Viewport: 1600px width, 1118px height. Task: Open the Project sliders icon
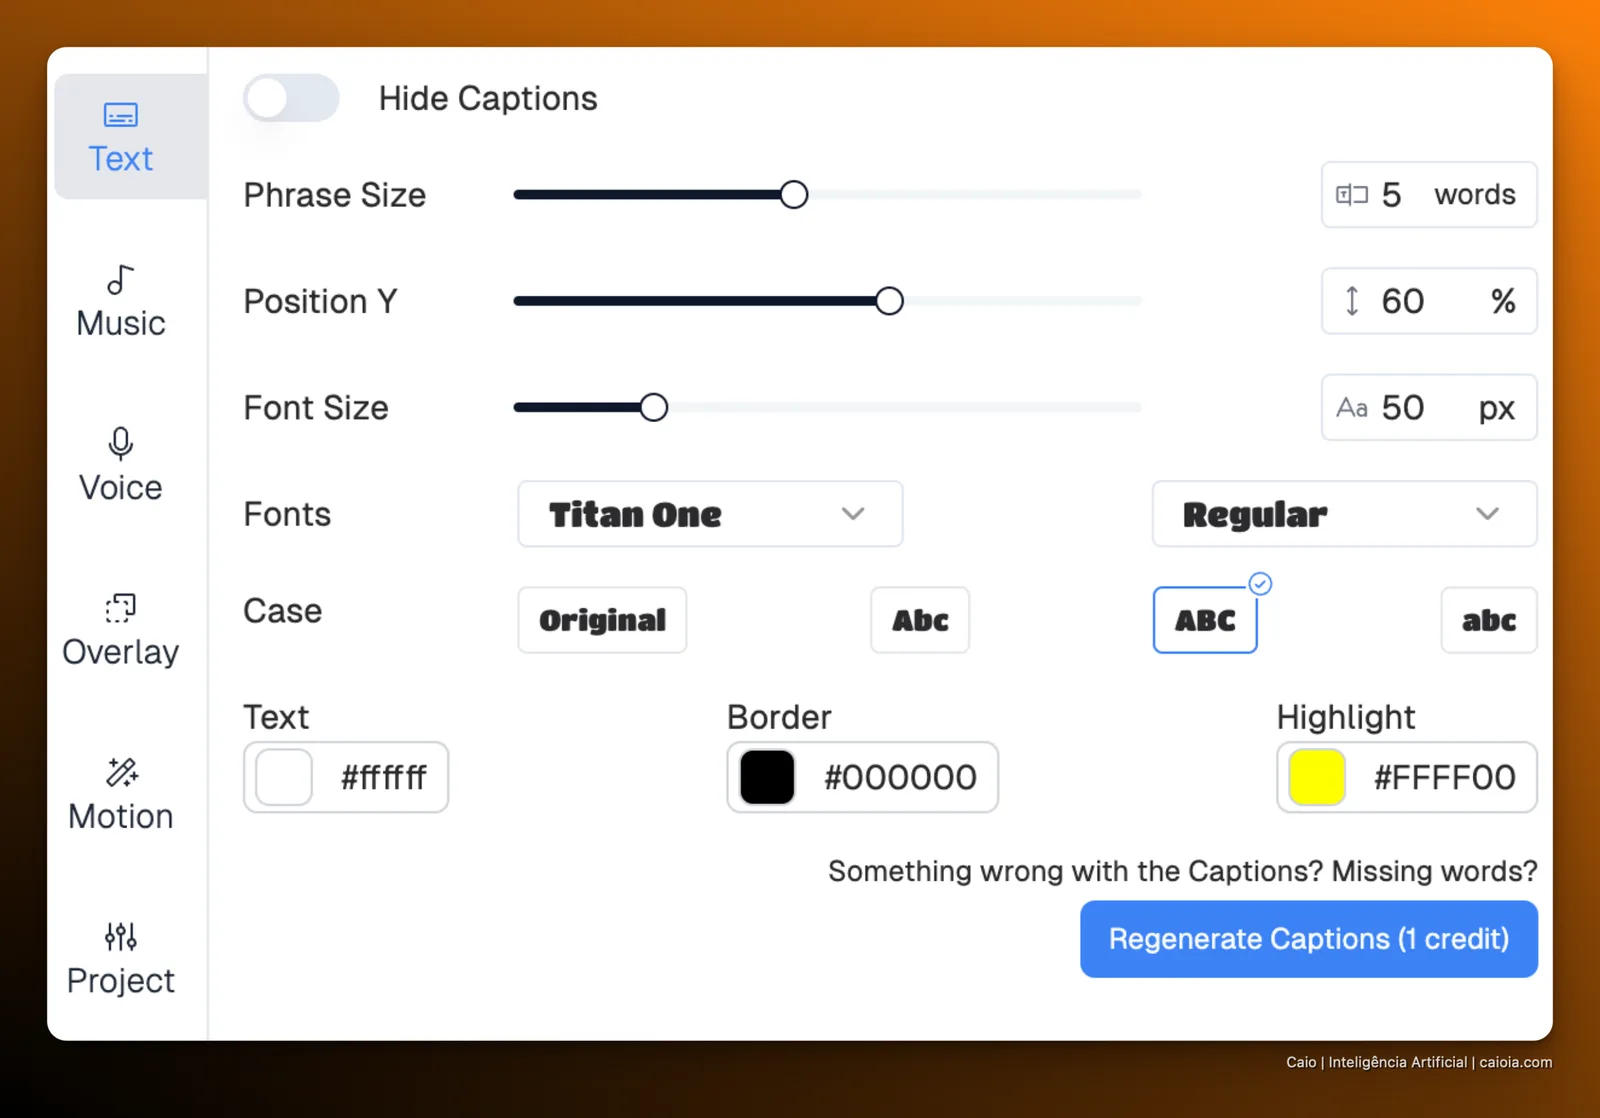pyautogui.click(x=120, y=937)
